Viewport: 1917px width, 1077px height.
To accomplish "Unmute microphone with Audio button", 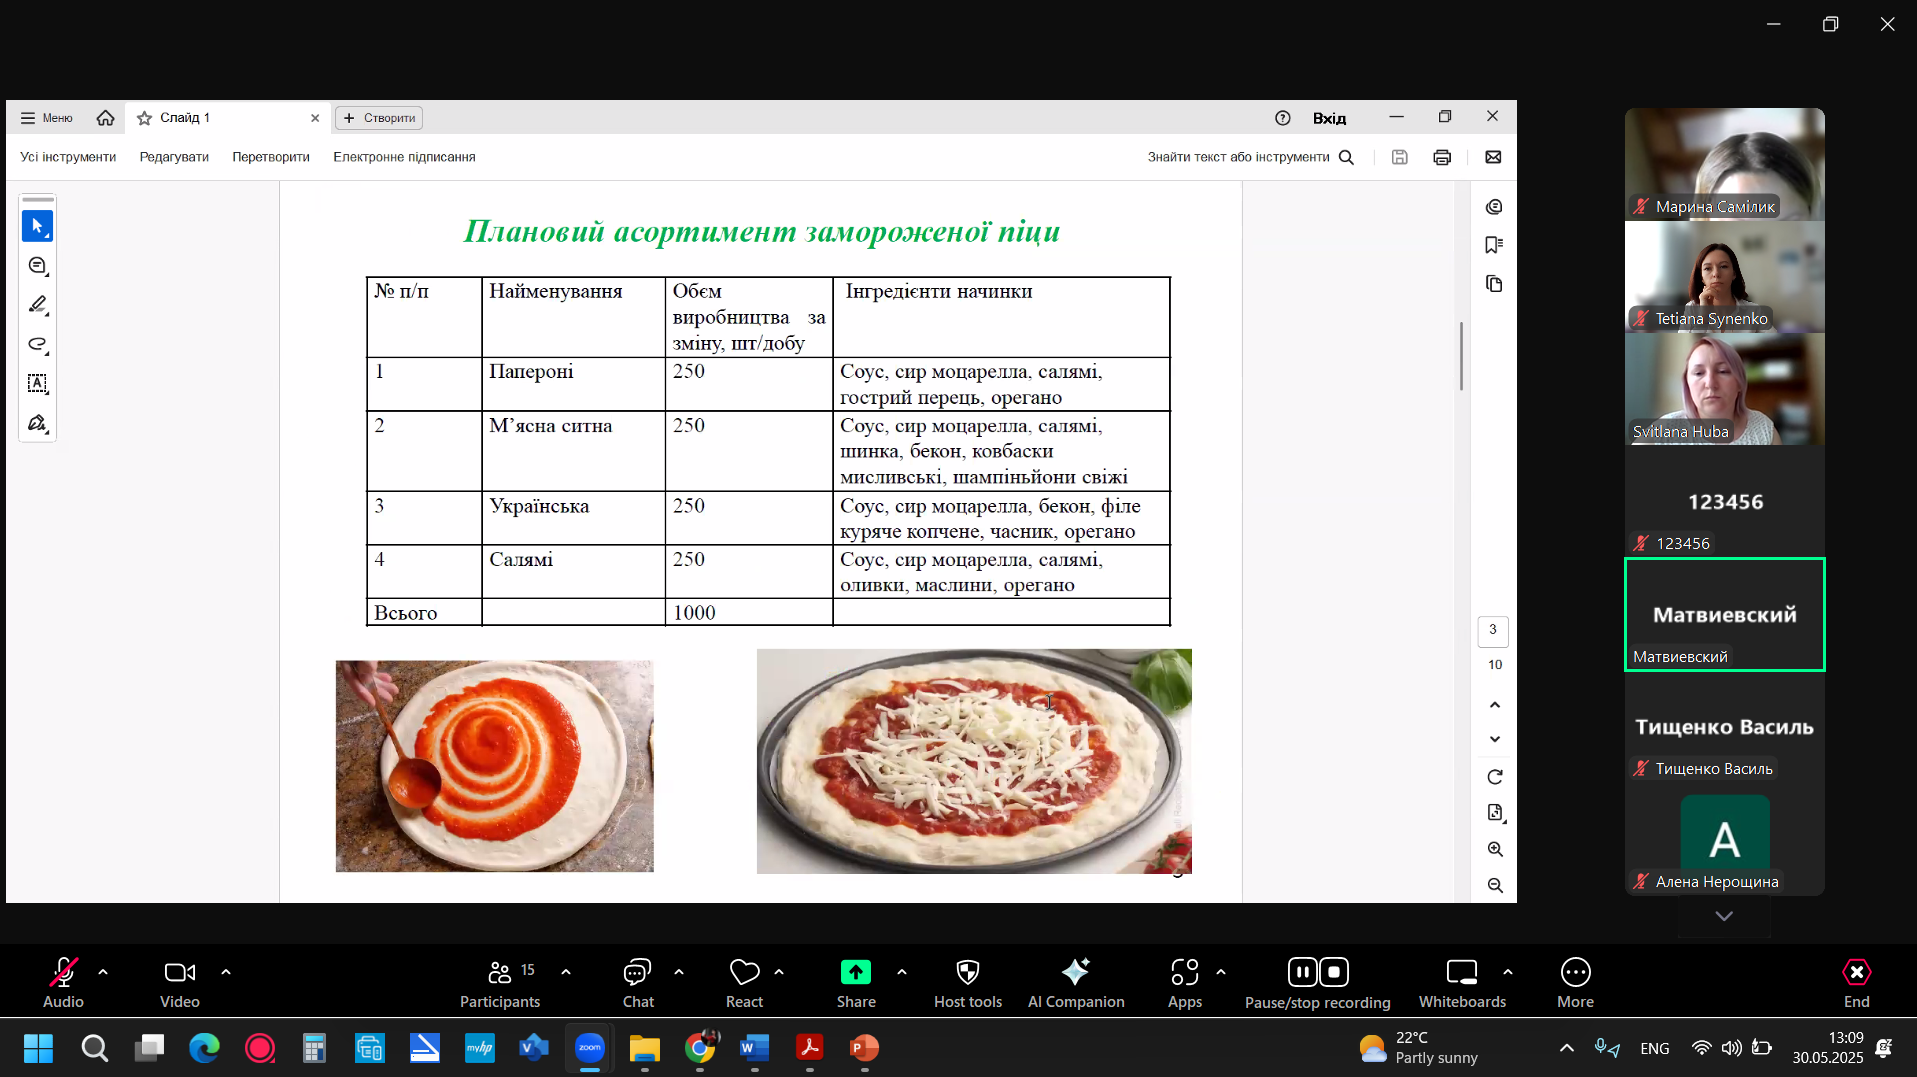I will [x=63, y=983].
